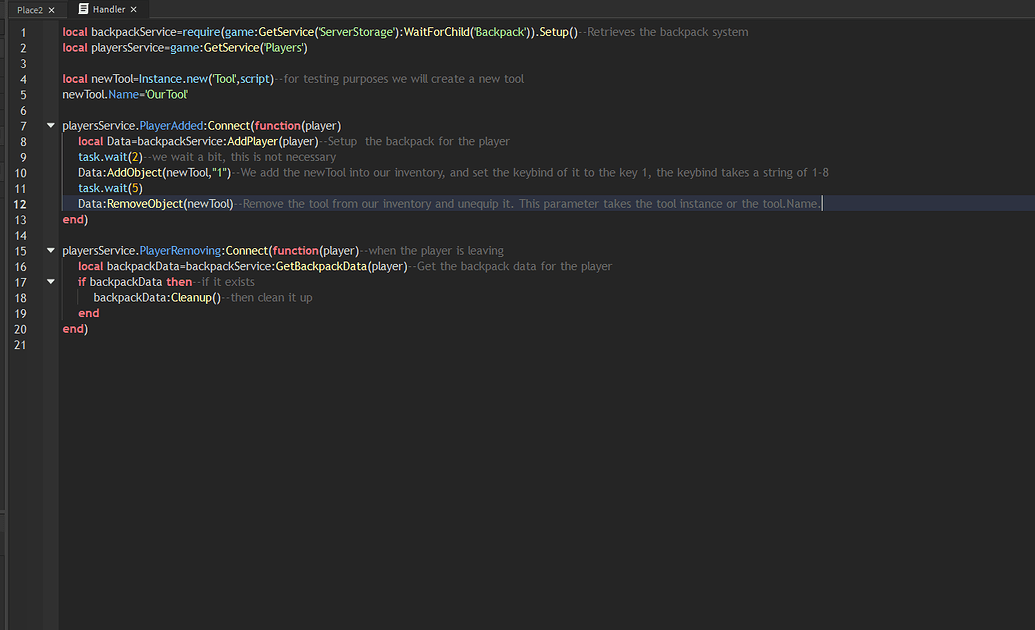Viewport: 1035px width, 630px height.
Task: Click 'when the player is leaving' comment
Action: pos(436,251)
